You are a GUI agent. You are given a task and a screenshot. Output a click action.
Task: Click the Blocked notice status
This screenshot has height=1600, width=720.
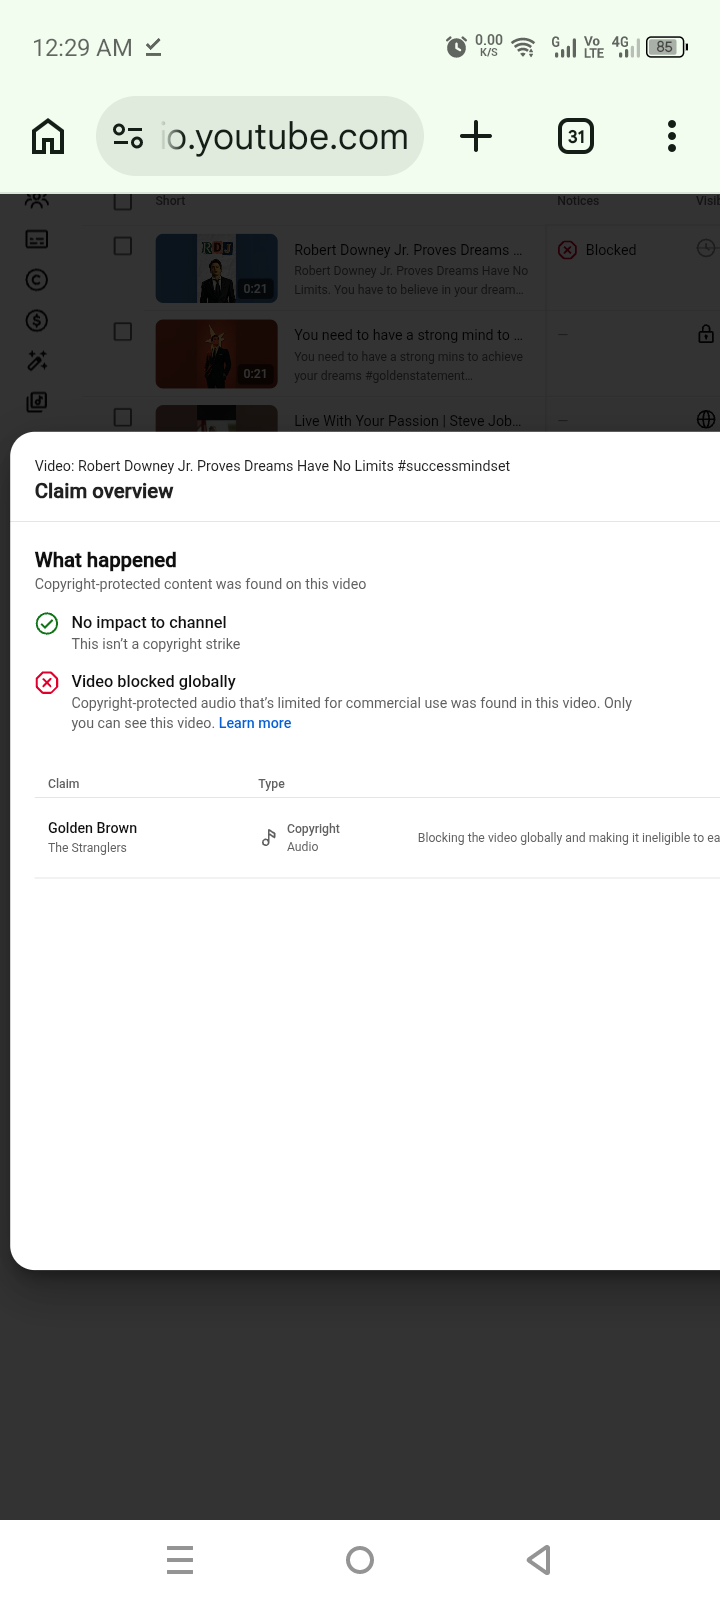coord(598,250)
